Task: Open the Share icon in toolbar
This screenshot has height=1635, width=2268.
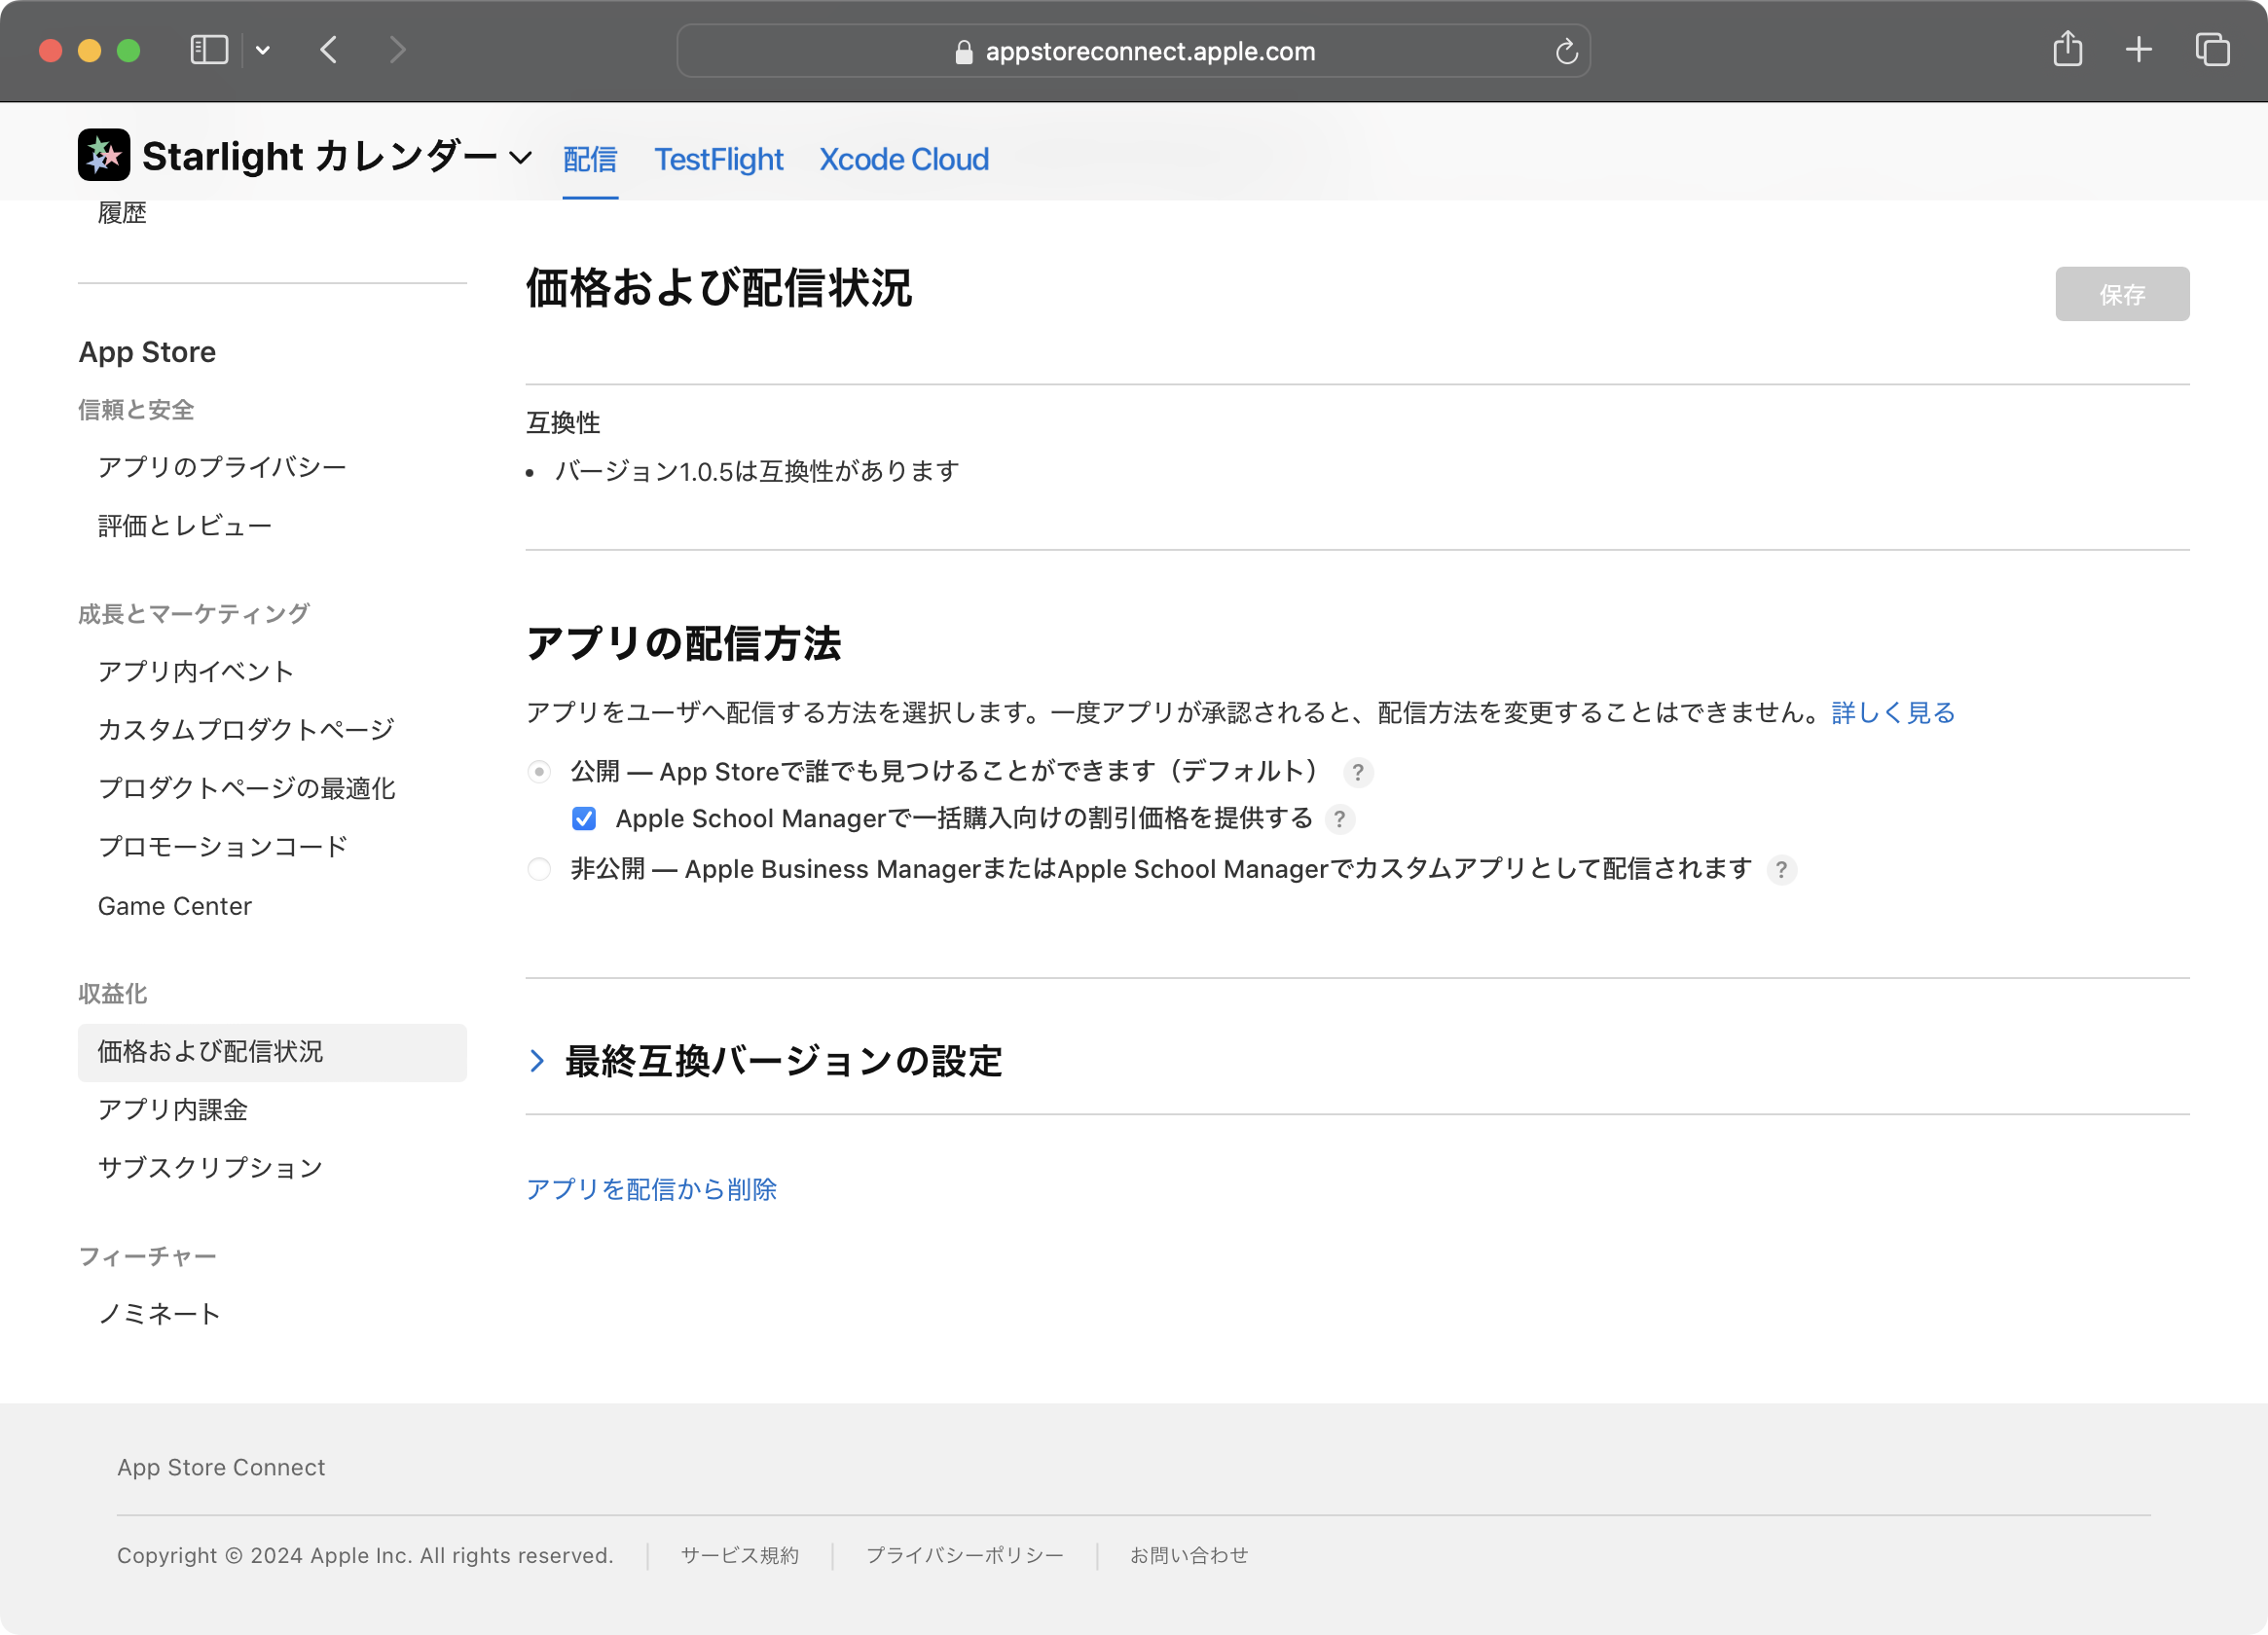Action: (2067, 49)
